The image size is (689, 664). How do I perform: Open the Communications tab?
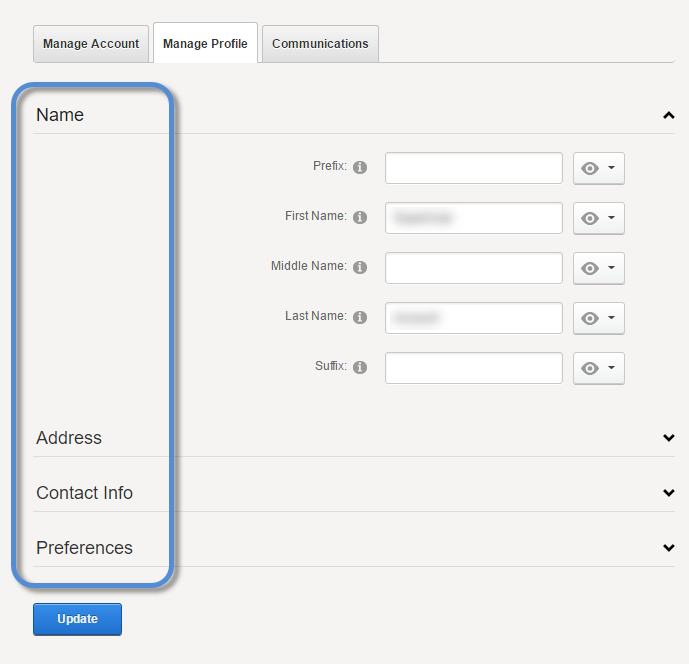pyautogui.click(x=320, y=44)
